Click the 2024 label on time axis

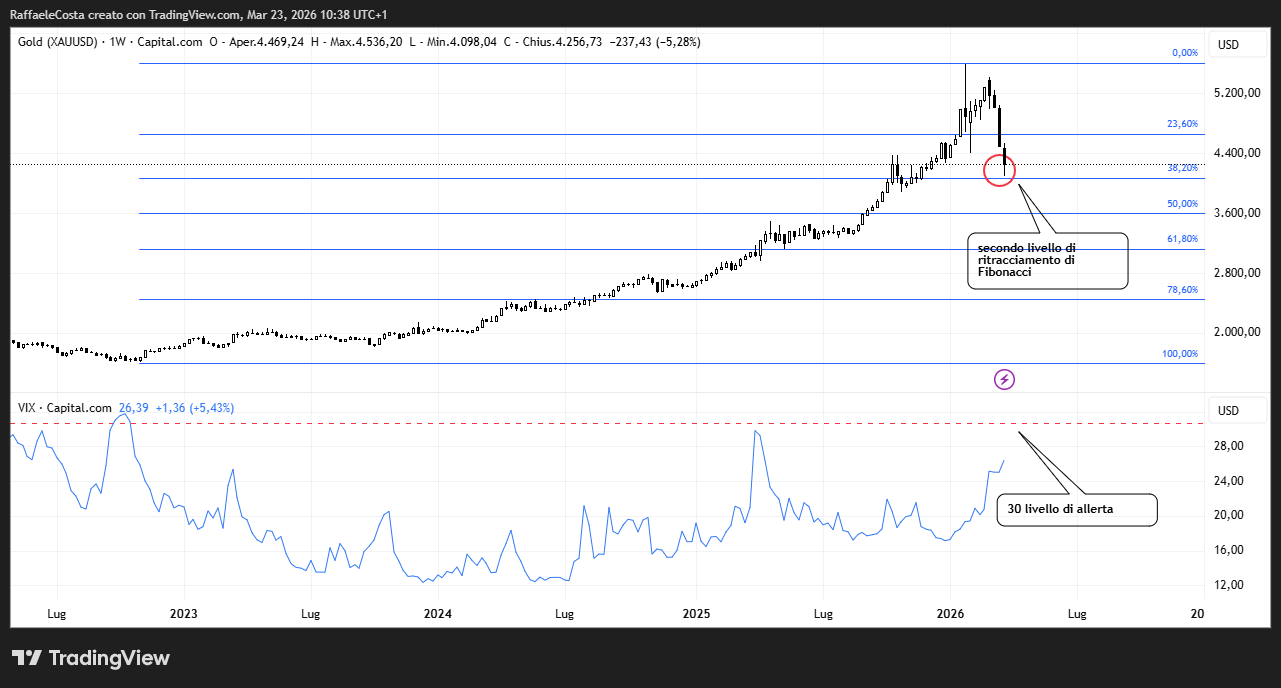(x=438, y=613)
